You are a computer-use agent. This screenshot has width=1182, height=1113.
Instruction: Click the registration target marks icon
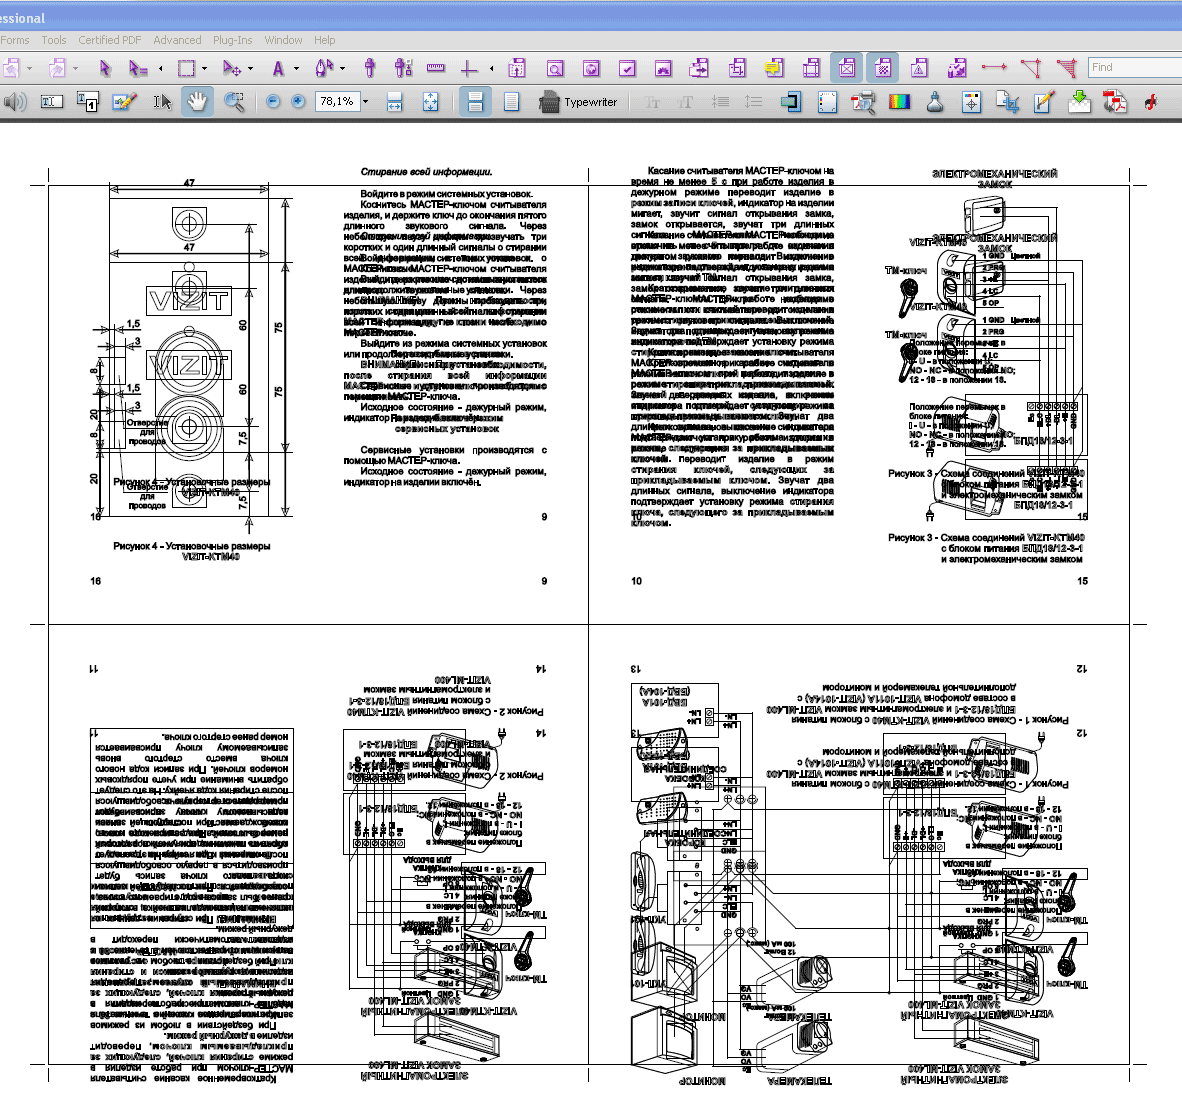[x=971, y=101]
